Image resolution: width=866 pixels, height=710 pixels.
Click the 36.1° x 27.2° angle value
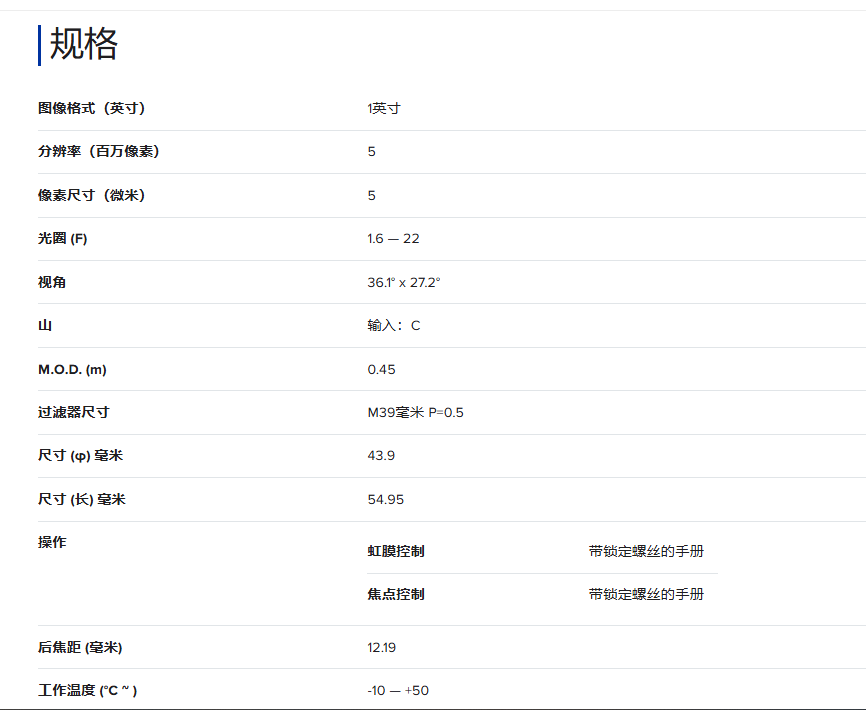(x=404, y=282)
